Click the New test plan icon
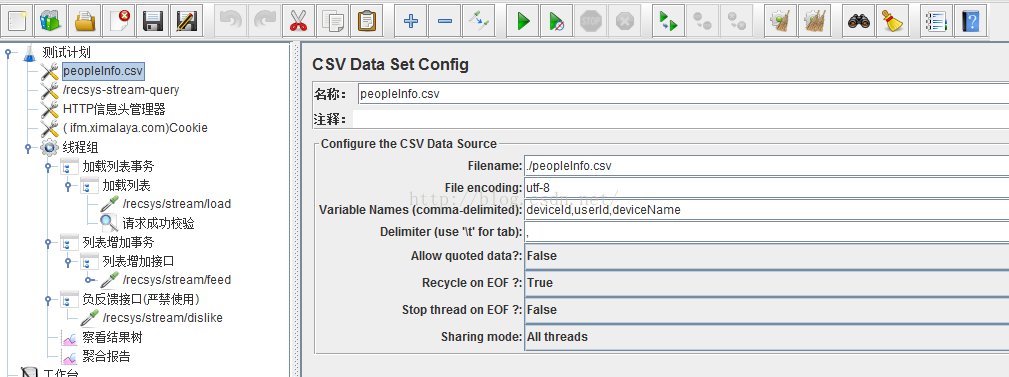The width and height of the screenshot is (1009, 377). click(17, 21)
